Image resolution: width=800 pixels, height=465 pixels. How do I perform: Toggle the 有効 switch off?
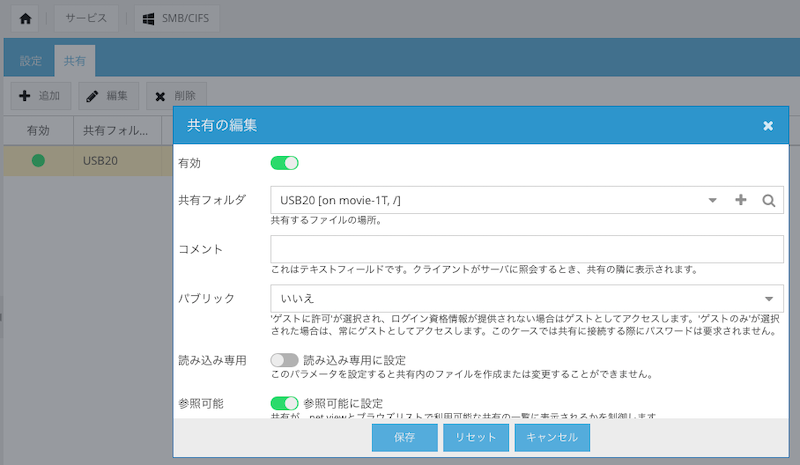tap(284, 163)
